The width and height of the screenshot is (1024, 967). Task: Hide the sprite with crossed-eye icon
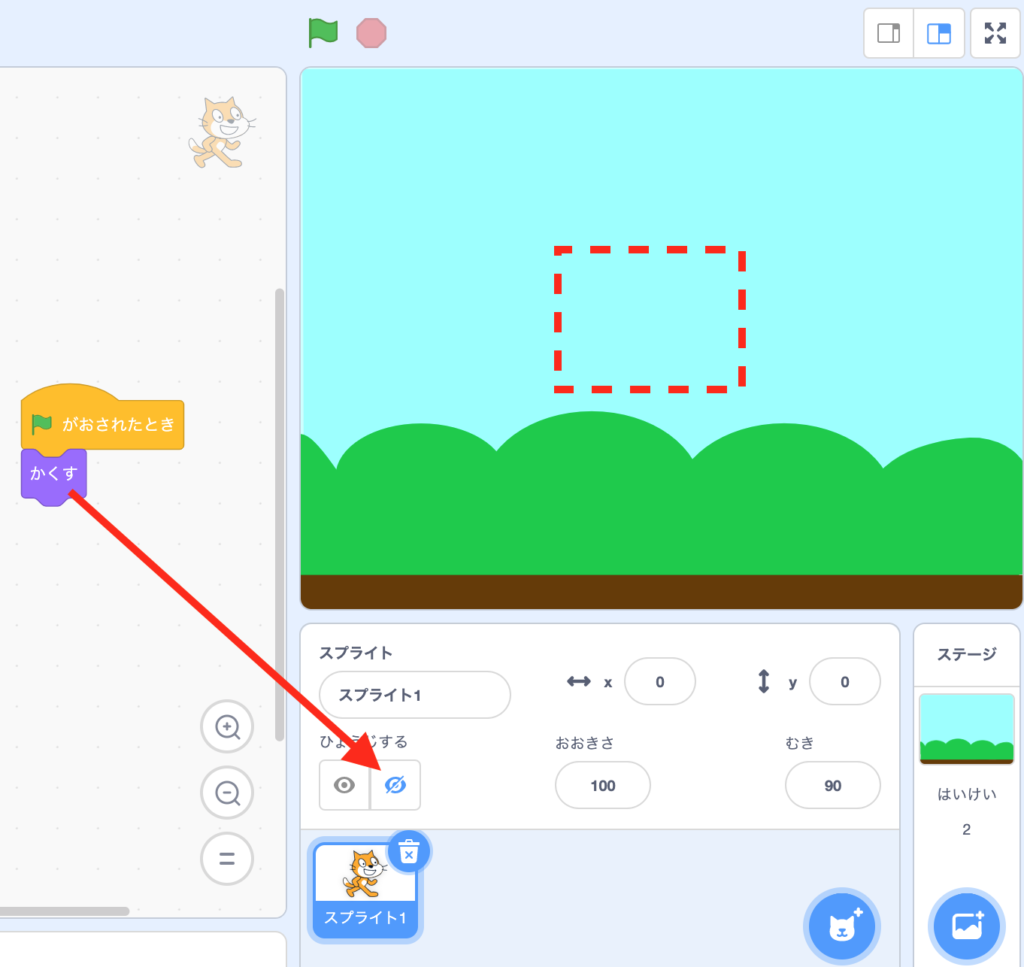[x=395, y=785]
